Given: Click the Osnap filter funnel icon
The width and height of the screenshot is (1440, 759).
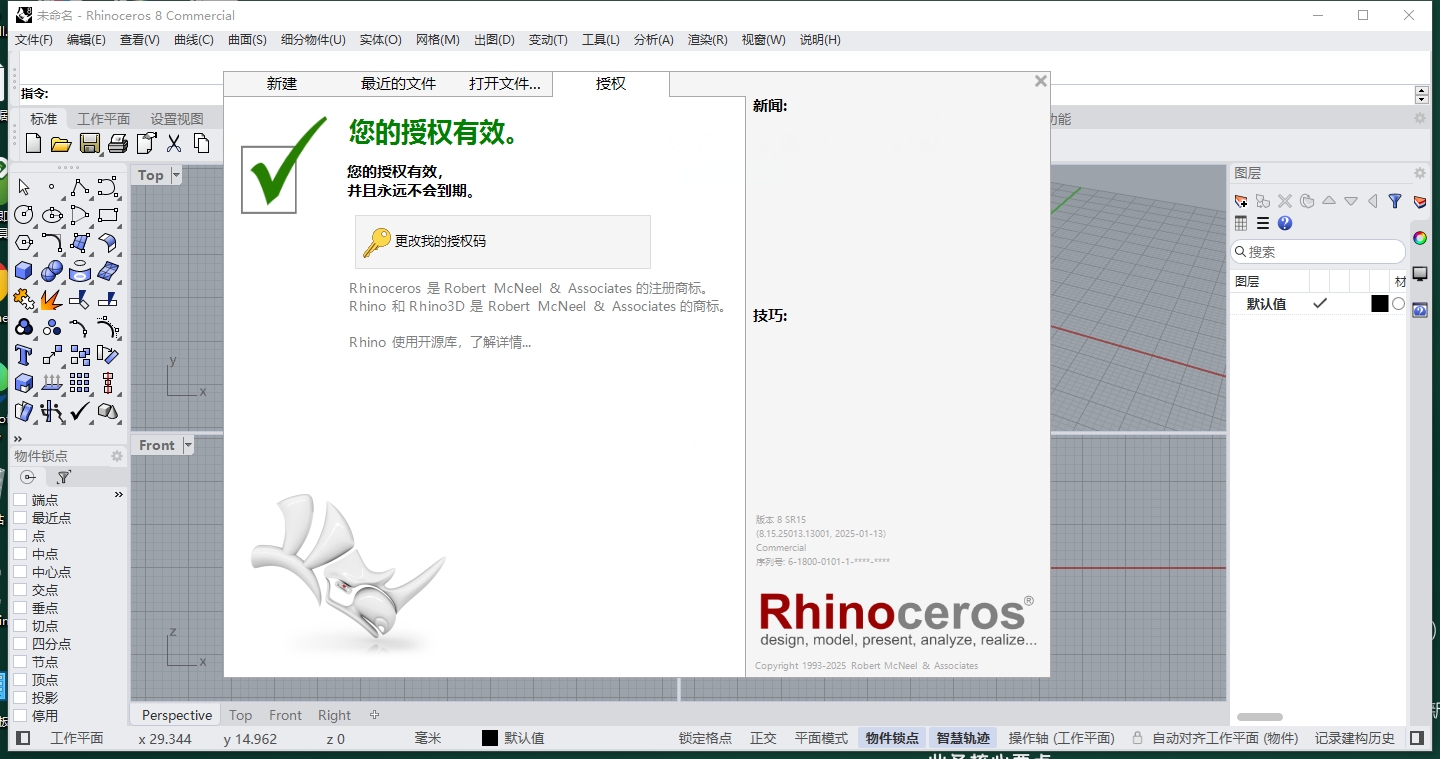Looking at the screenshot, I should coord(64,477).
